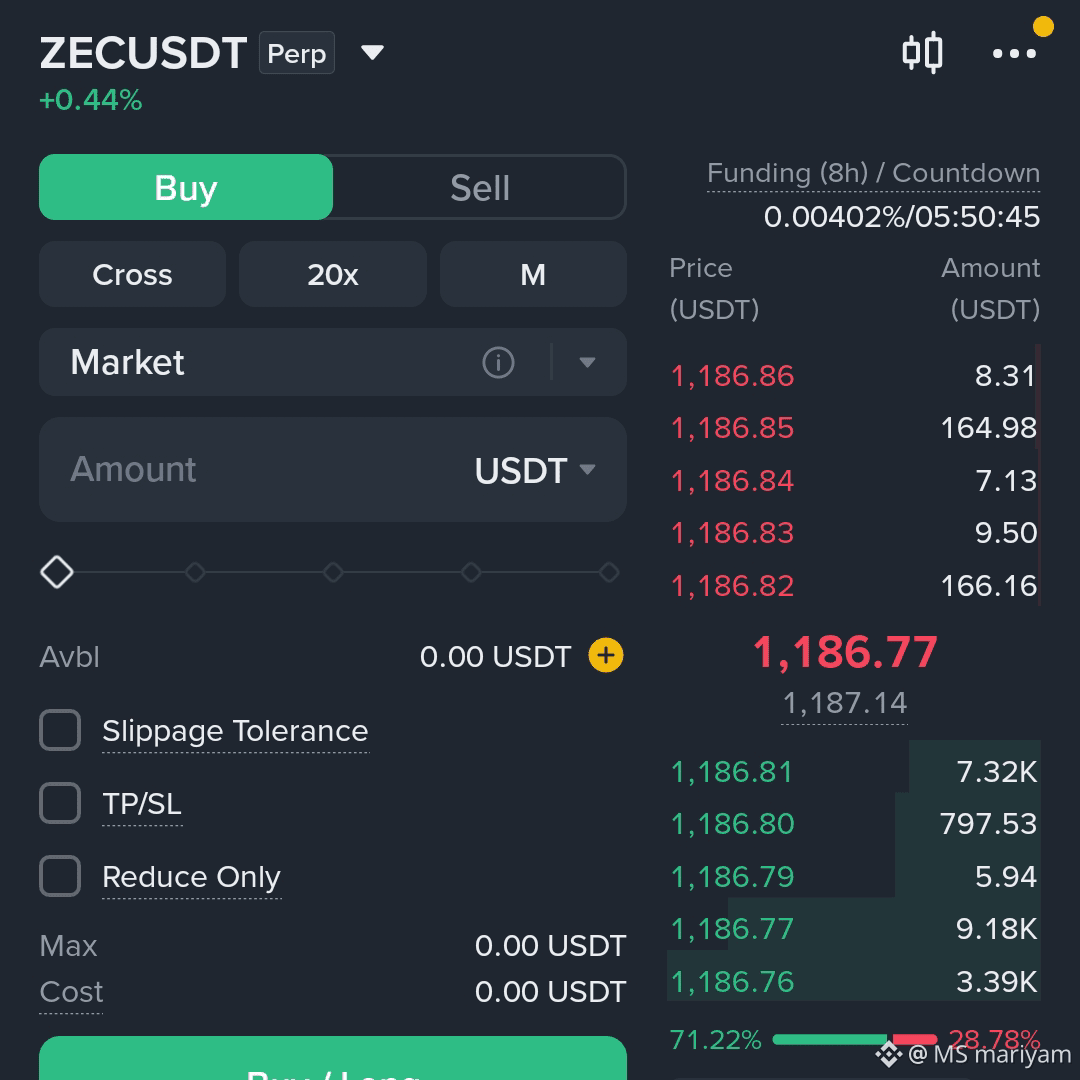
Task: Click the M position mode button
Action: 533,274
